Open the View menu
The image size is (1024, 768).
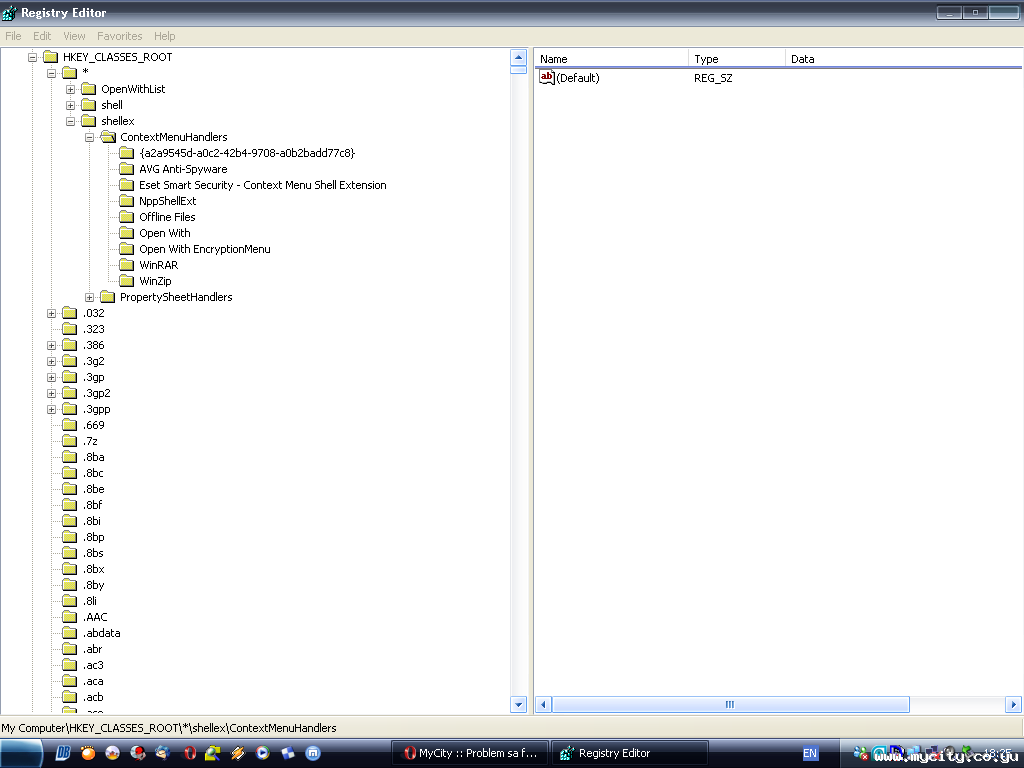(x=74, y=36)
